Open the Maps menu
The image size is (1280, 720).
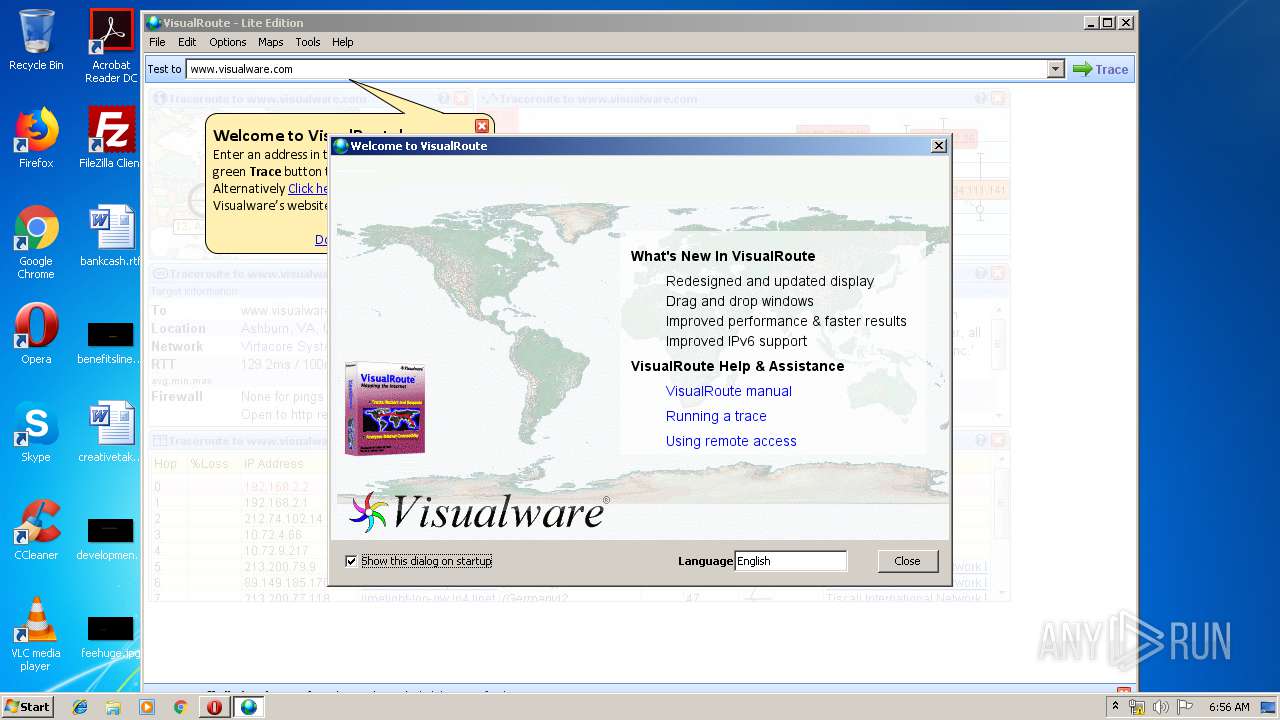click(x=270, y=42)
